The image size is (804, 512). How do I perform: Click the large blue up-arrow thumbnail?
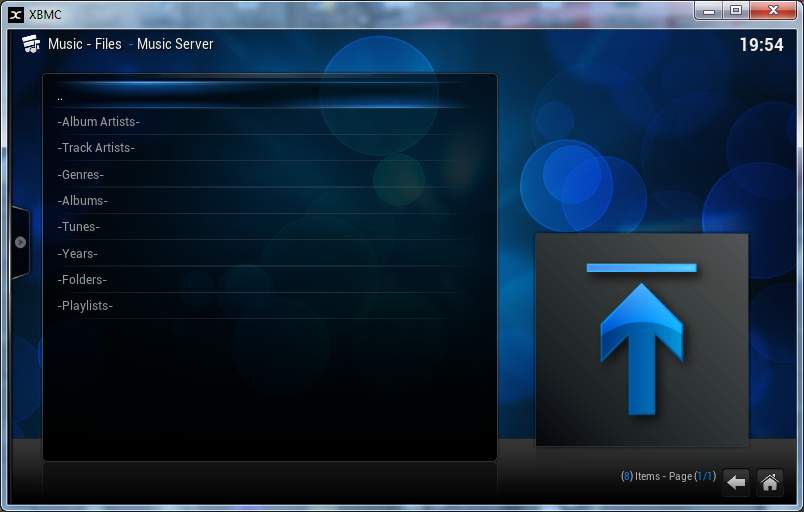(641, 339)
